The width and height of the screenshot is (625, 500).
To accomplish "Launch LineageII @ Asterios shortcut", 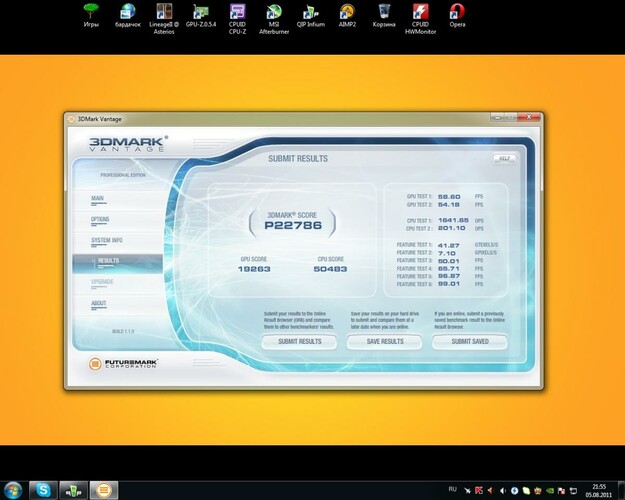I will [164, 19].
